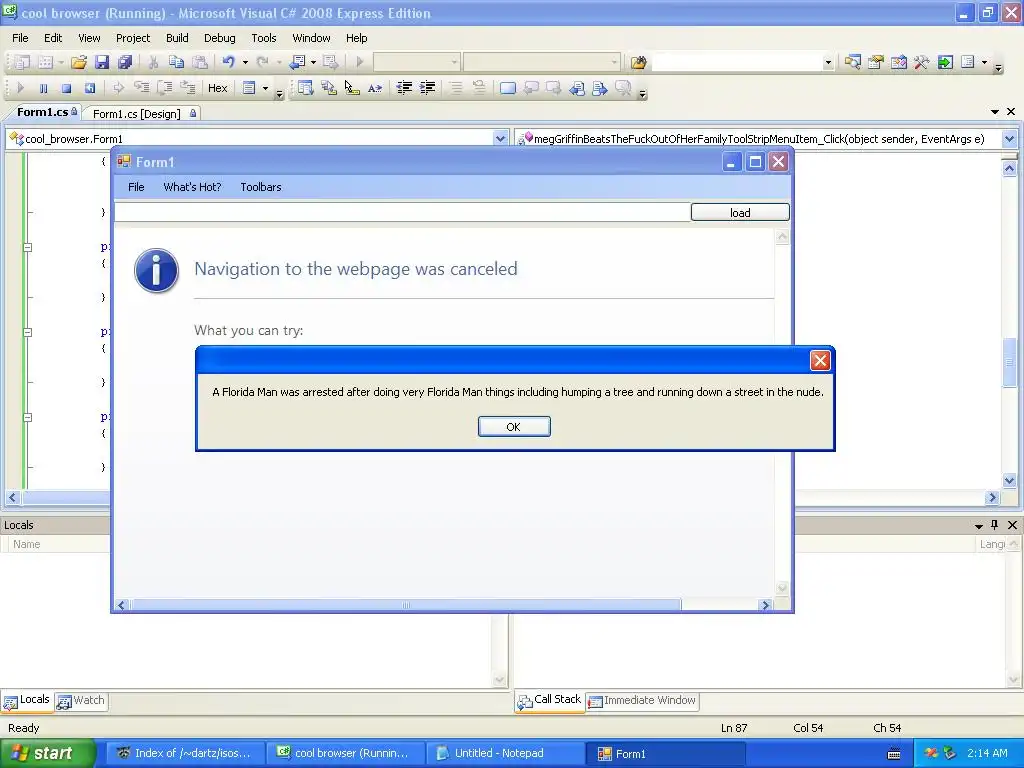Open the Object Browser icon
The image size is (1024, 768).
click(899, 62)
